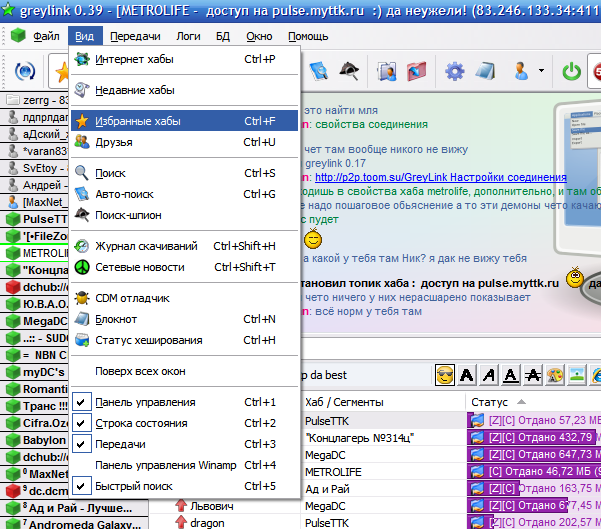Screen dimensions: 601x529
Task: Open the Окно menu
Action: click(259, 36)
